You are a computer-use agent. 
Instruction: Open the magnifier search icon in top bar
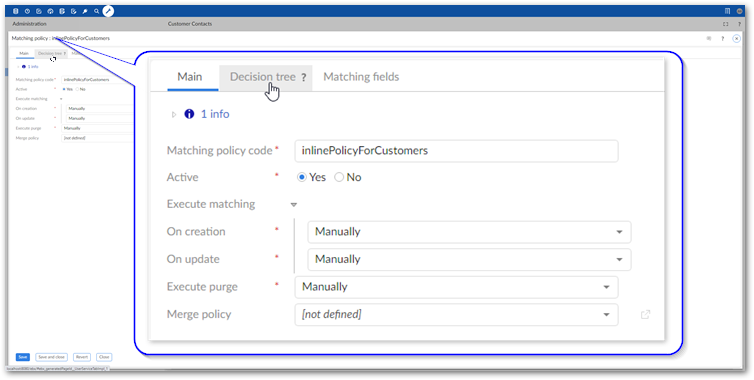click(x=97, y=11)
